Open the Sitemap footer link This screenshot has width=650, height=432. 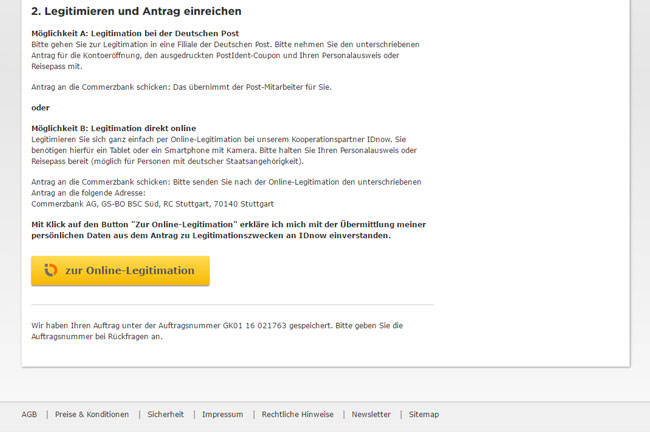coord(424,414)
